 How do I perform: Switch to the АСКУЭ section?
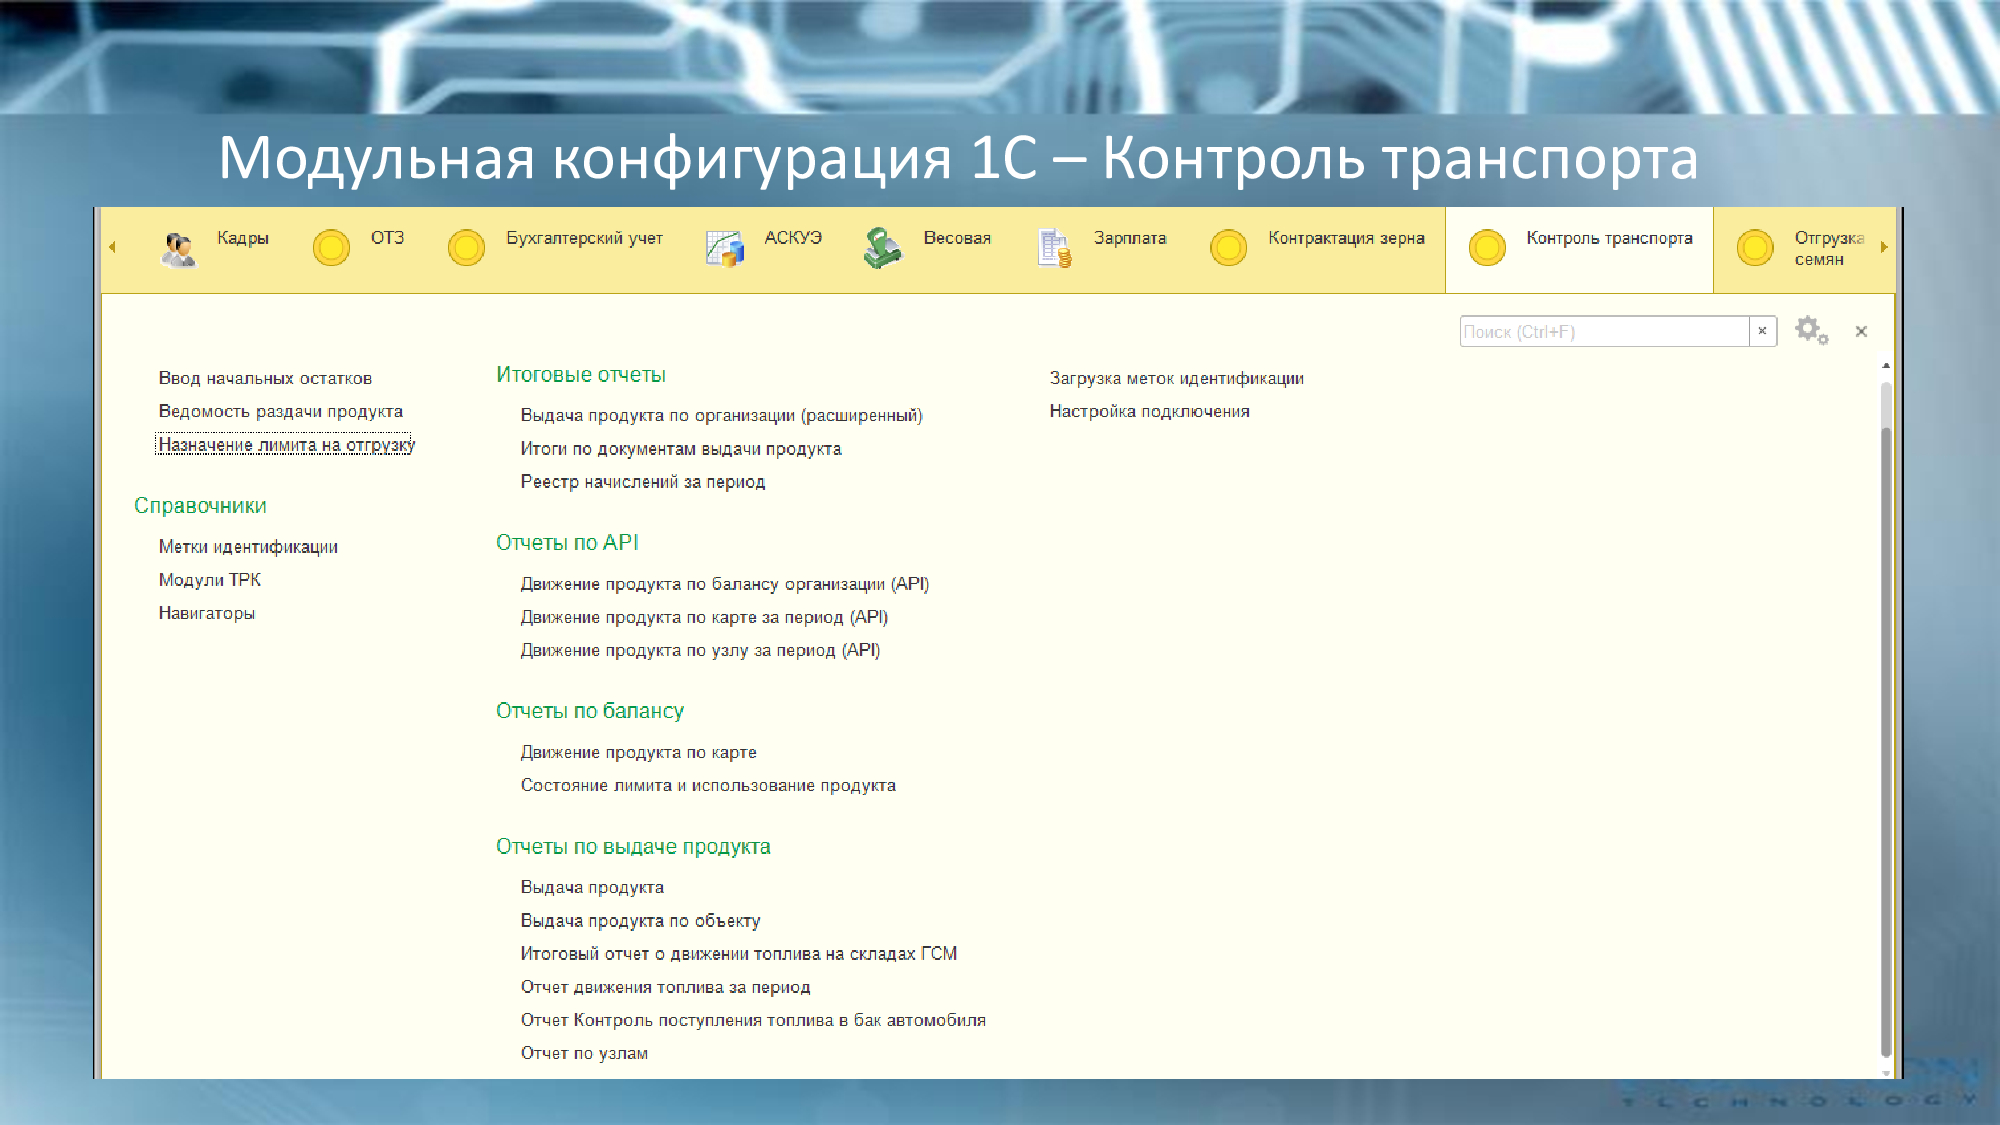pyautogui.click(x=793, y=238)
